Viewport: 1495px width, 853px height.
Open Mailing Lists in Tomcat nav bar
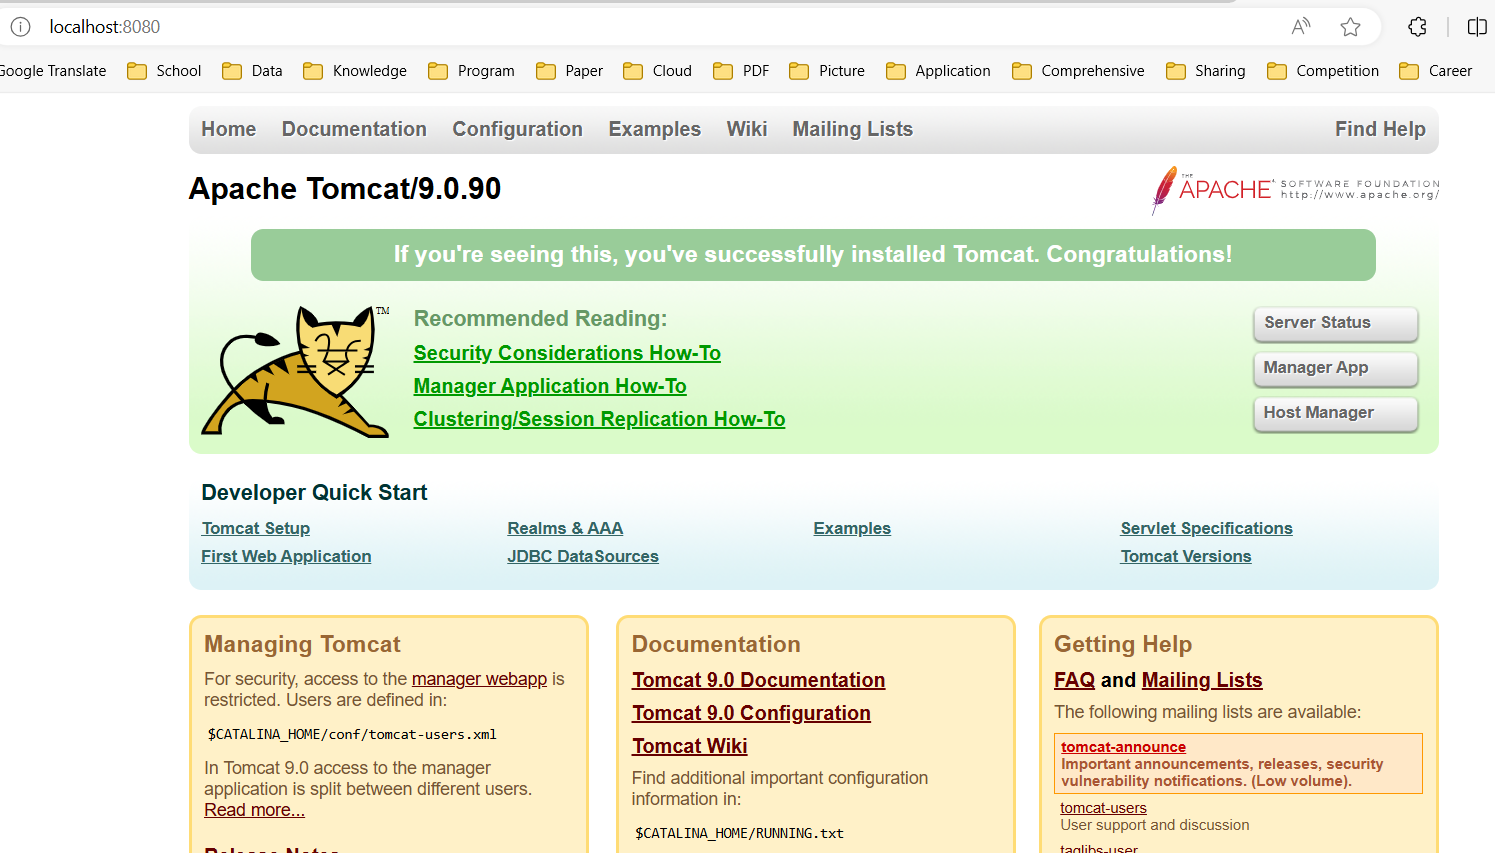click(853, 129)
